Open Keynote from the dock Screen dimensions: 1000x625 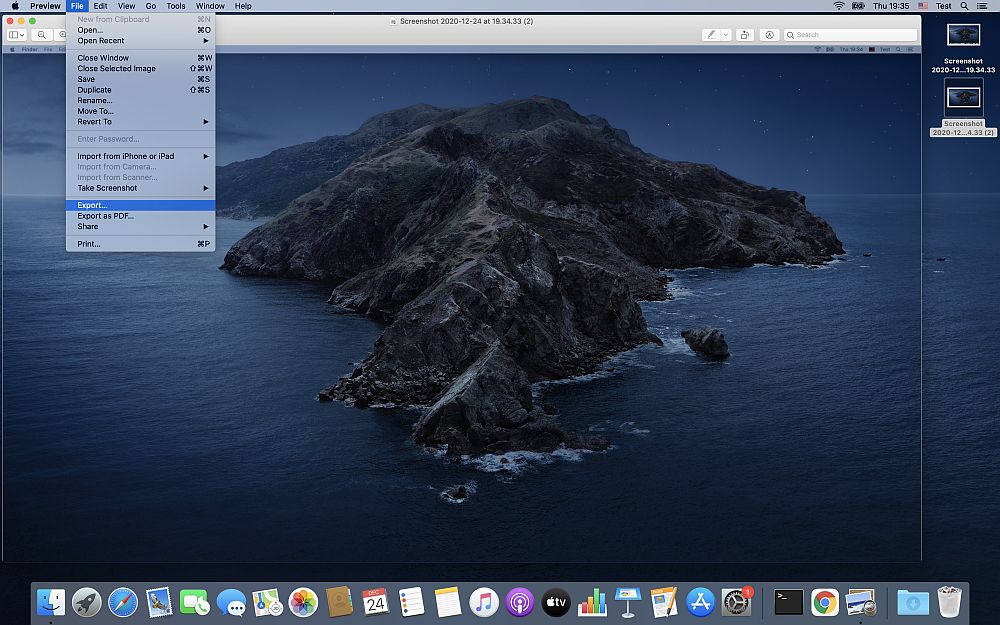click(x=628, y=602)
